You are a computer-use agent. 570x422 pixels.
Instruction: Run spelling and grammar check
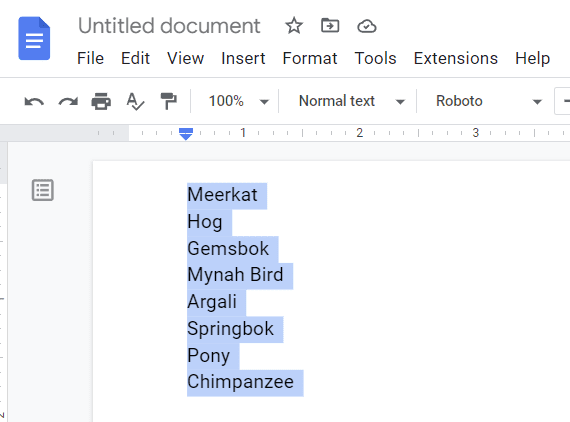tap(135, 101)
